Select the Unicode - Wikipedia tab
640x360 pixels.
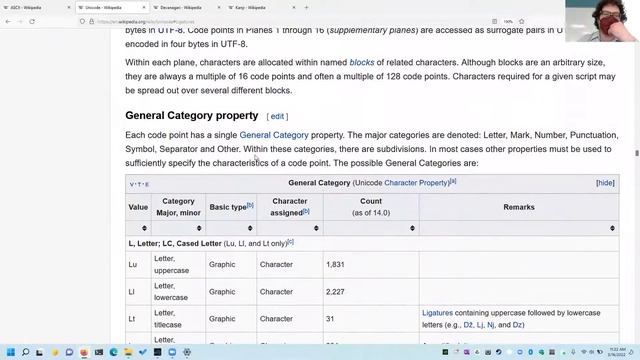click(x=112, y=7)
